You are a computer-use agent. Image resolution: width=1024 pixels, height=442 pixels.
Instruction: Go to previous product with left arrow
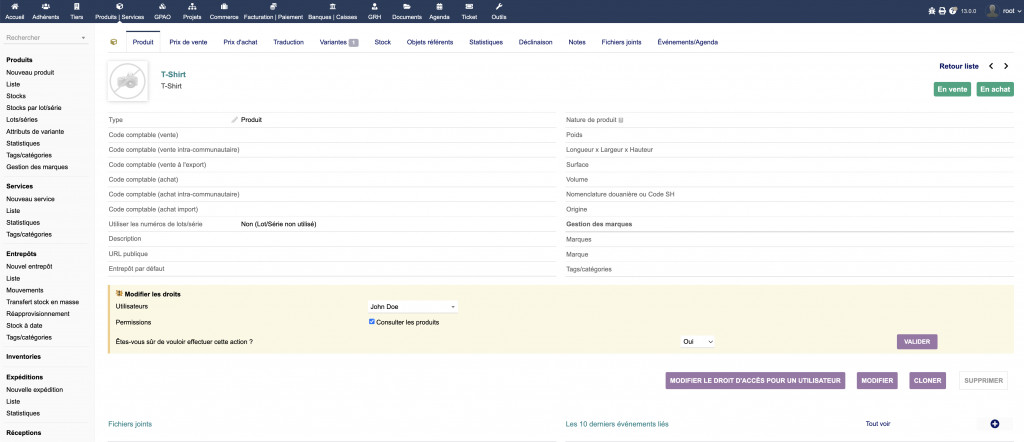(991, 65)
